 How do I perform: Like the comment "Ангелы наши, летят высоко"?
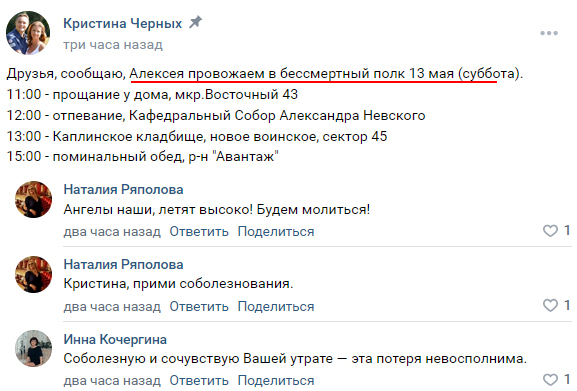[551, 231]
